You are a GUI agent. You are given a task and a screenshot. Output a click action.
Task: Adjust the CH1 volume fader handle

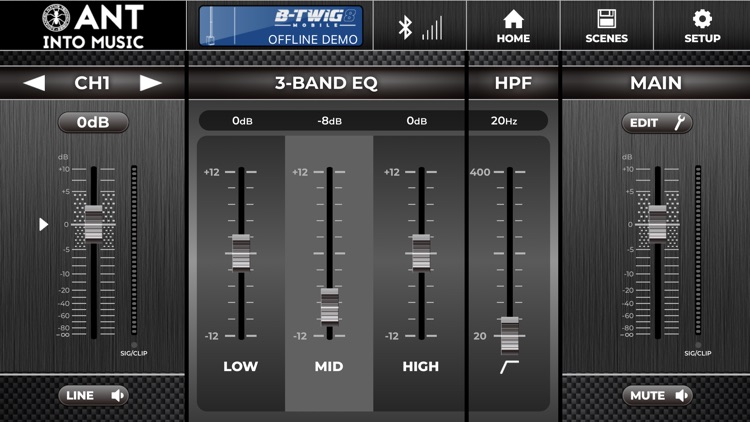tap(93, 223)
